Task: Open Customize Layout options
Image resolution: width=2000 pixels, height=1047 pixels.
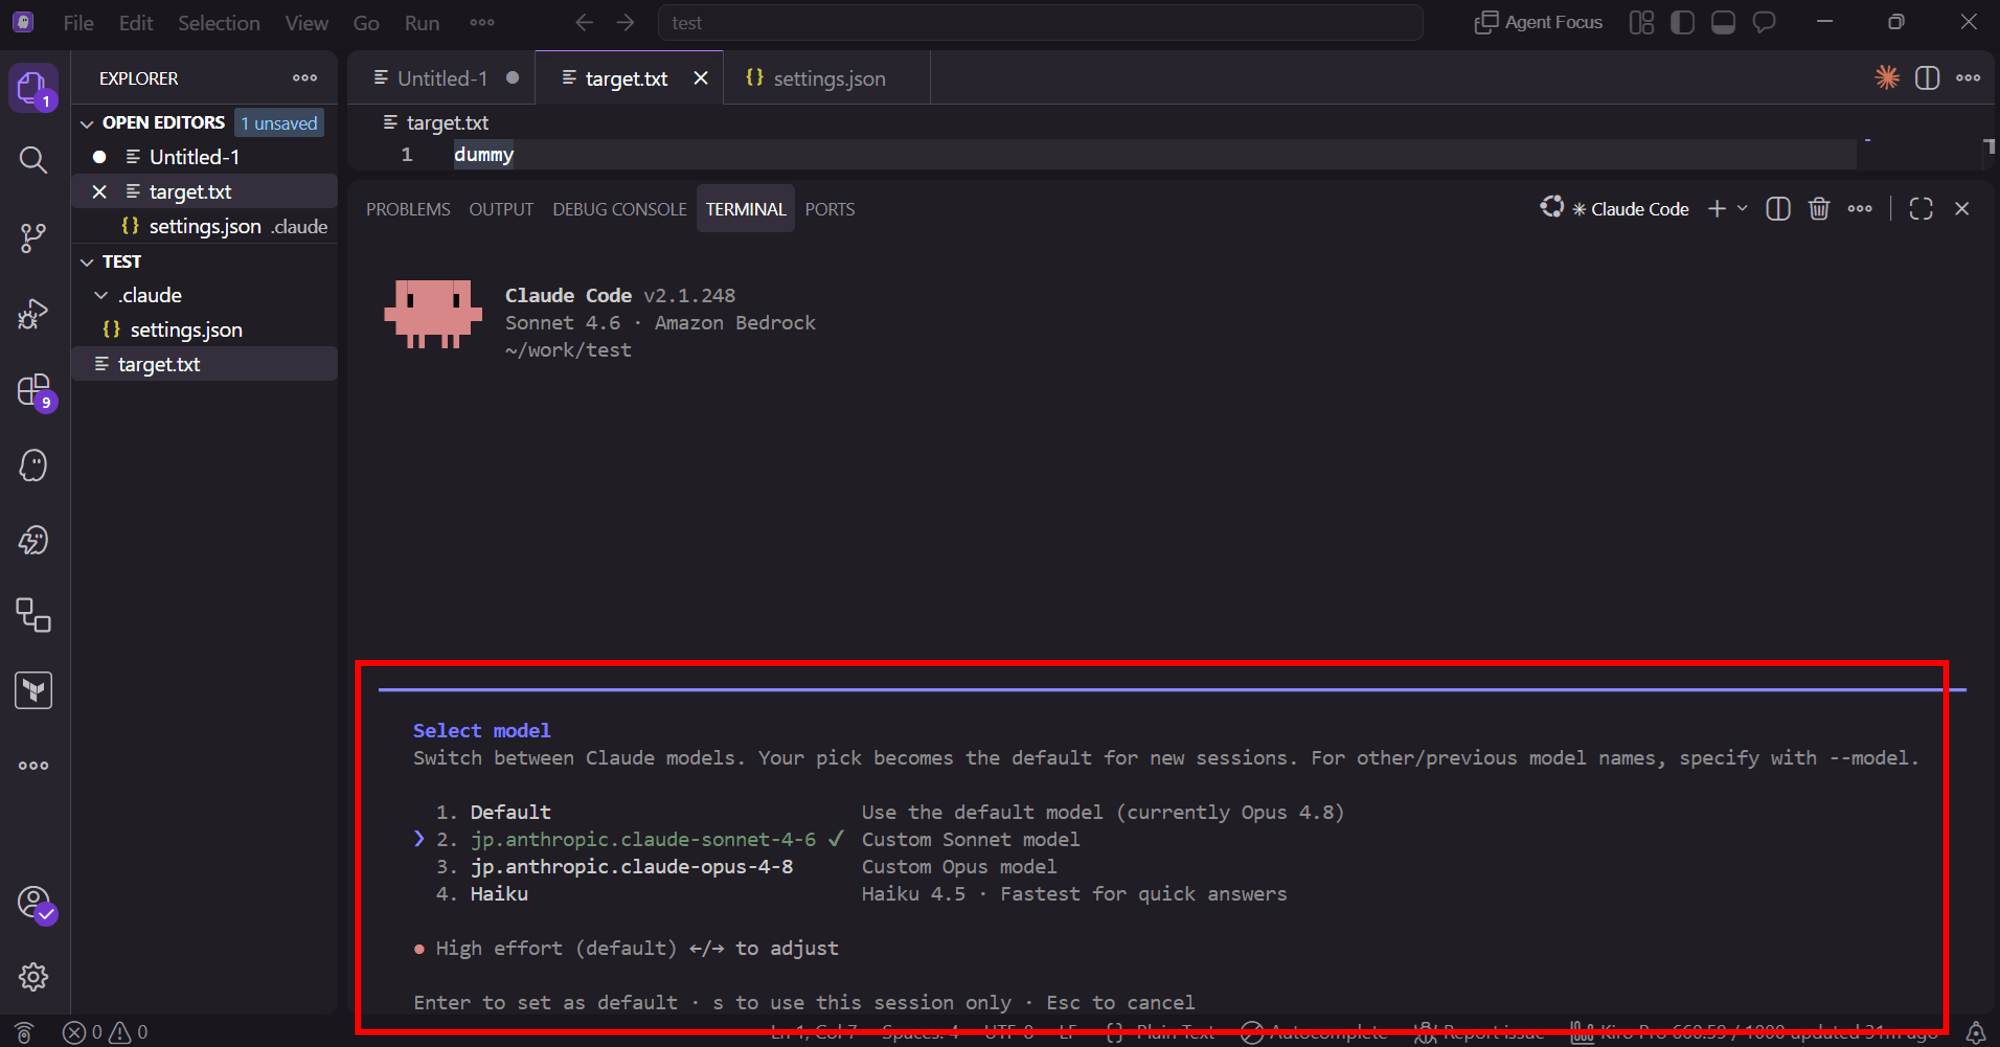Action: tap(1641, 22)
